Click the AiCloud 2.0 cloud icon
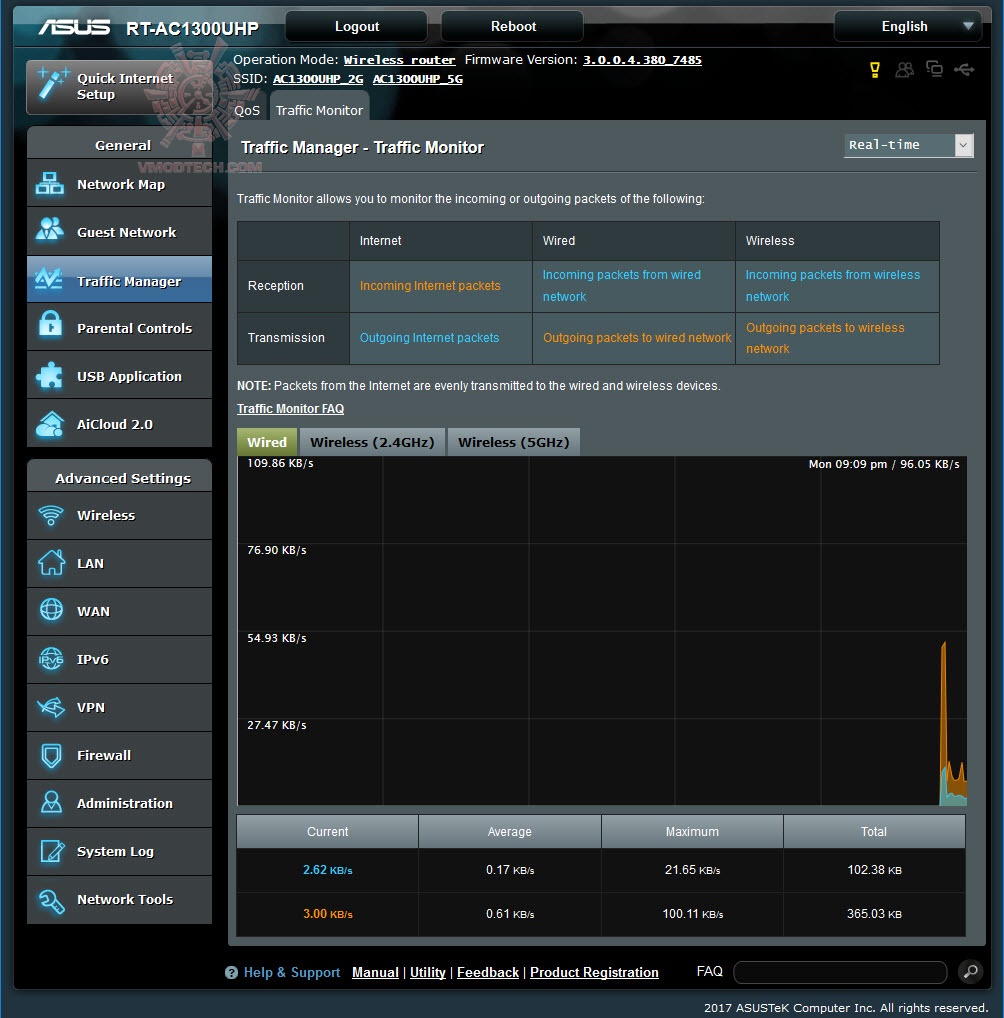 (x=50, y=424)
